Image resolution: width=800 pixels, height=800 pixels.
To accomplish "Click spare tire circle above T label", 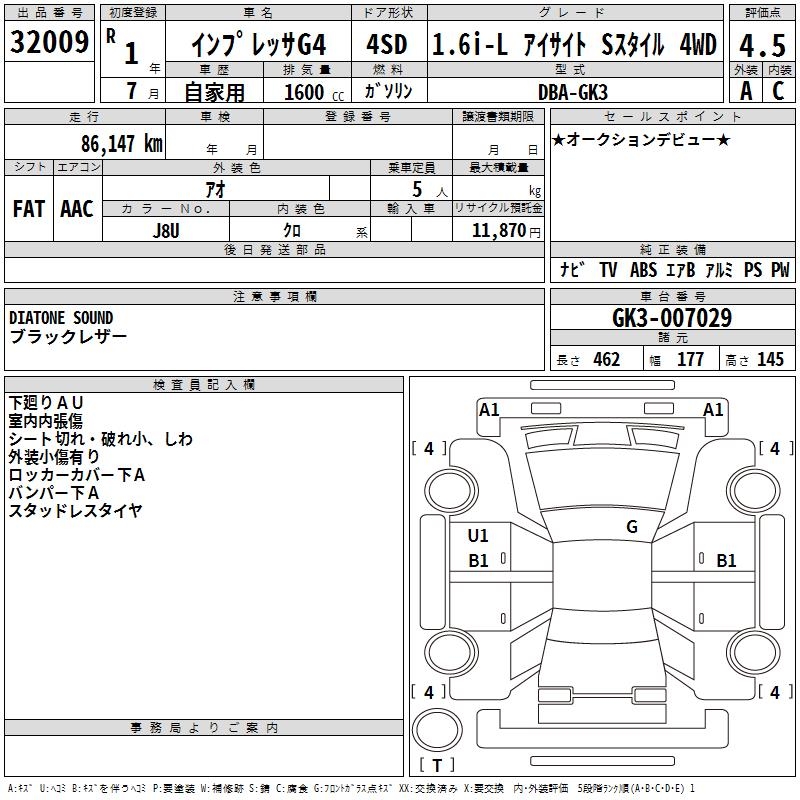I will 437,730.
